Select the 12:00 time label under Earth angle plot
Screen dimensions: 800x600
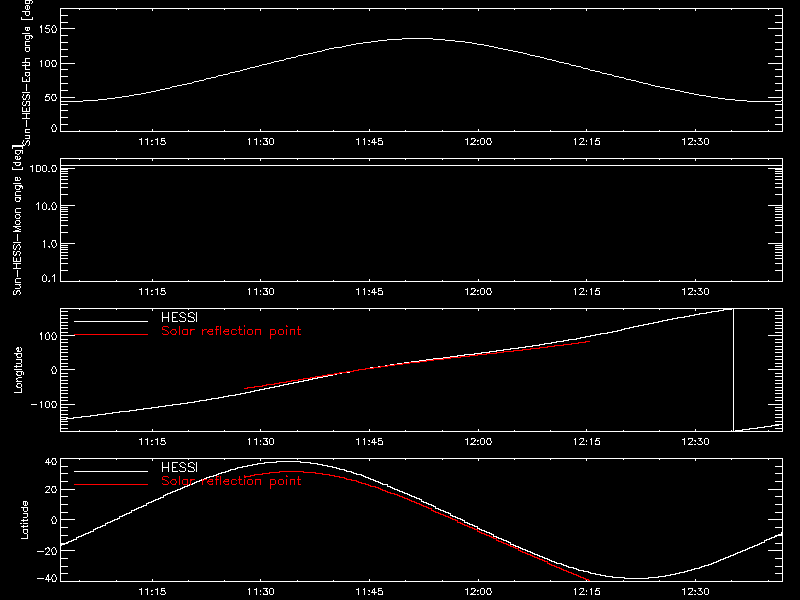coord(478,141)
